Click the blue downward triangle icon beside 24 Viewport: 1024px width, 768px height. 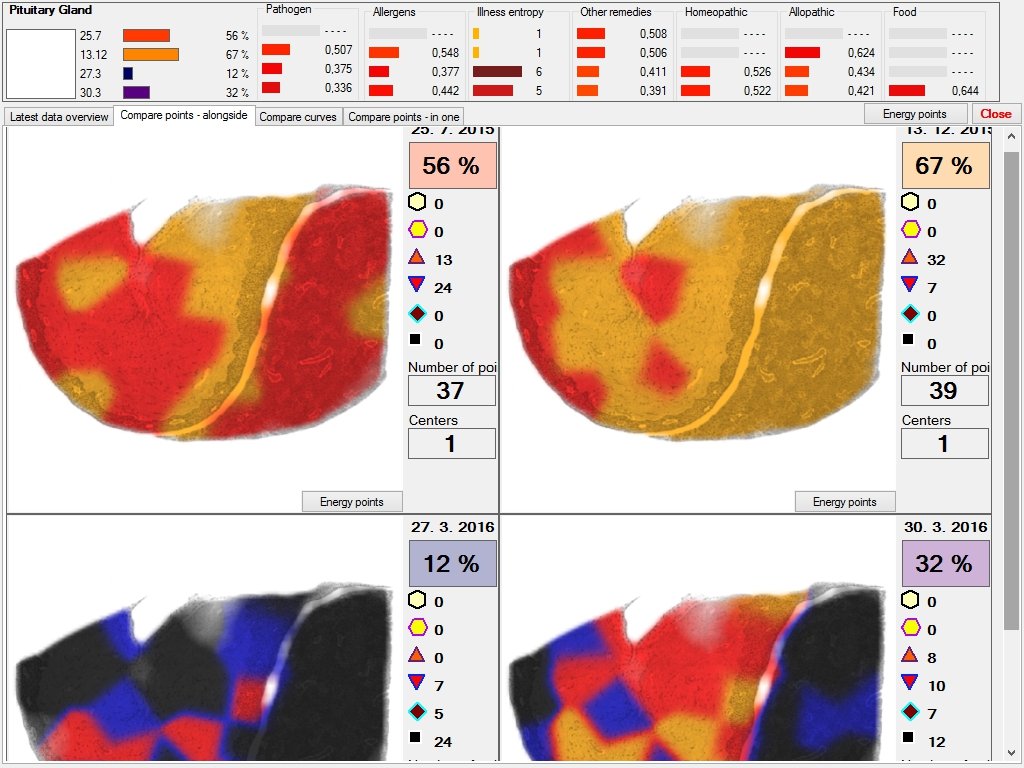coord(417,286)
